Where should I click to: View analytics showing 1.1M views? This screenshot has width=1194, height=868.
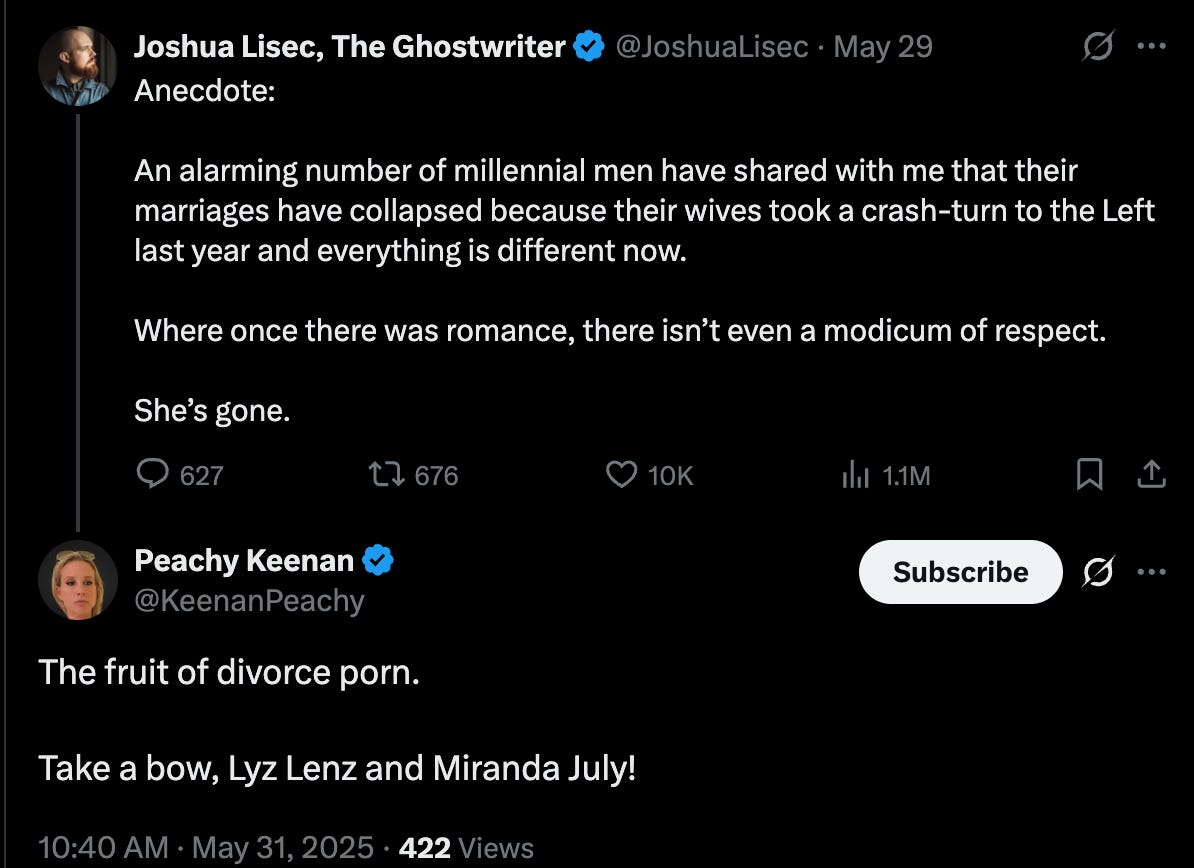(x=886, y=475)
